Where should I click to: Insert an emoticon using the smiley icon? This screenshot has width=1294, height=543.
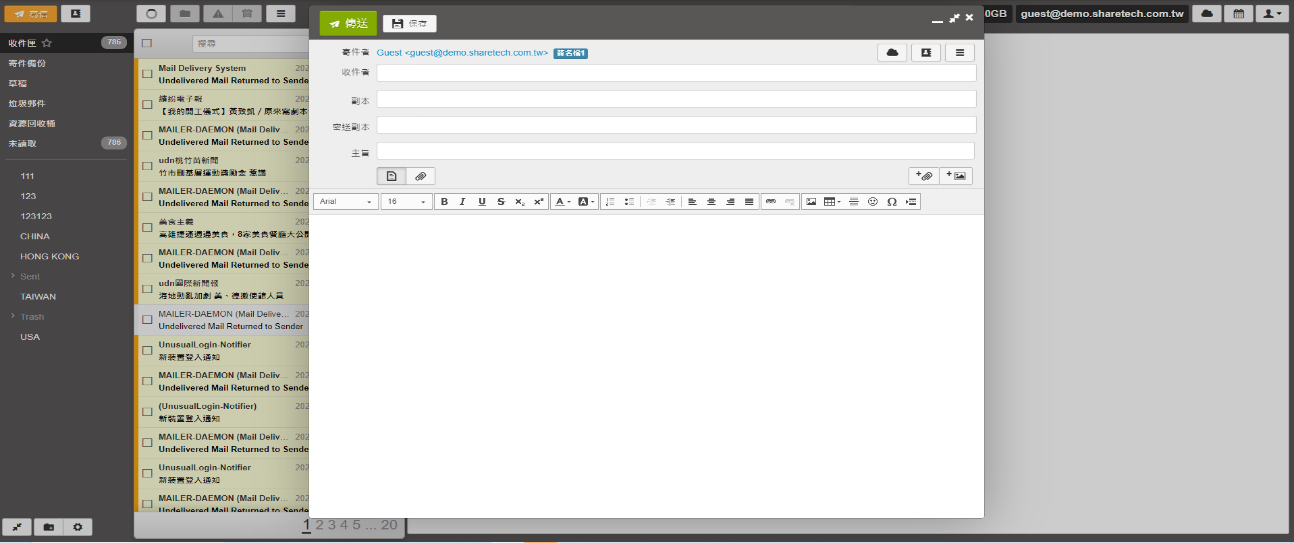(x=872, y=202)
